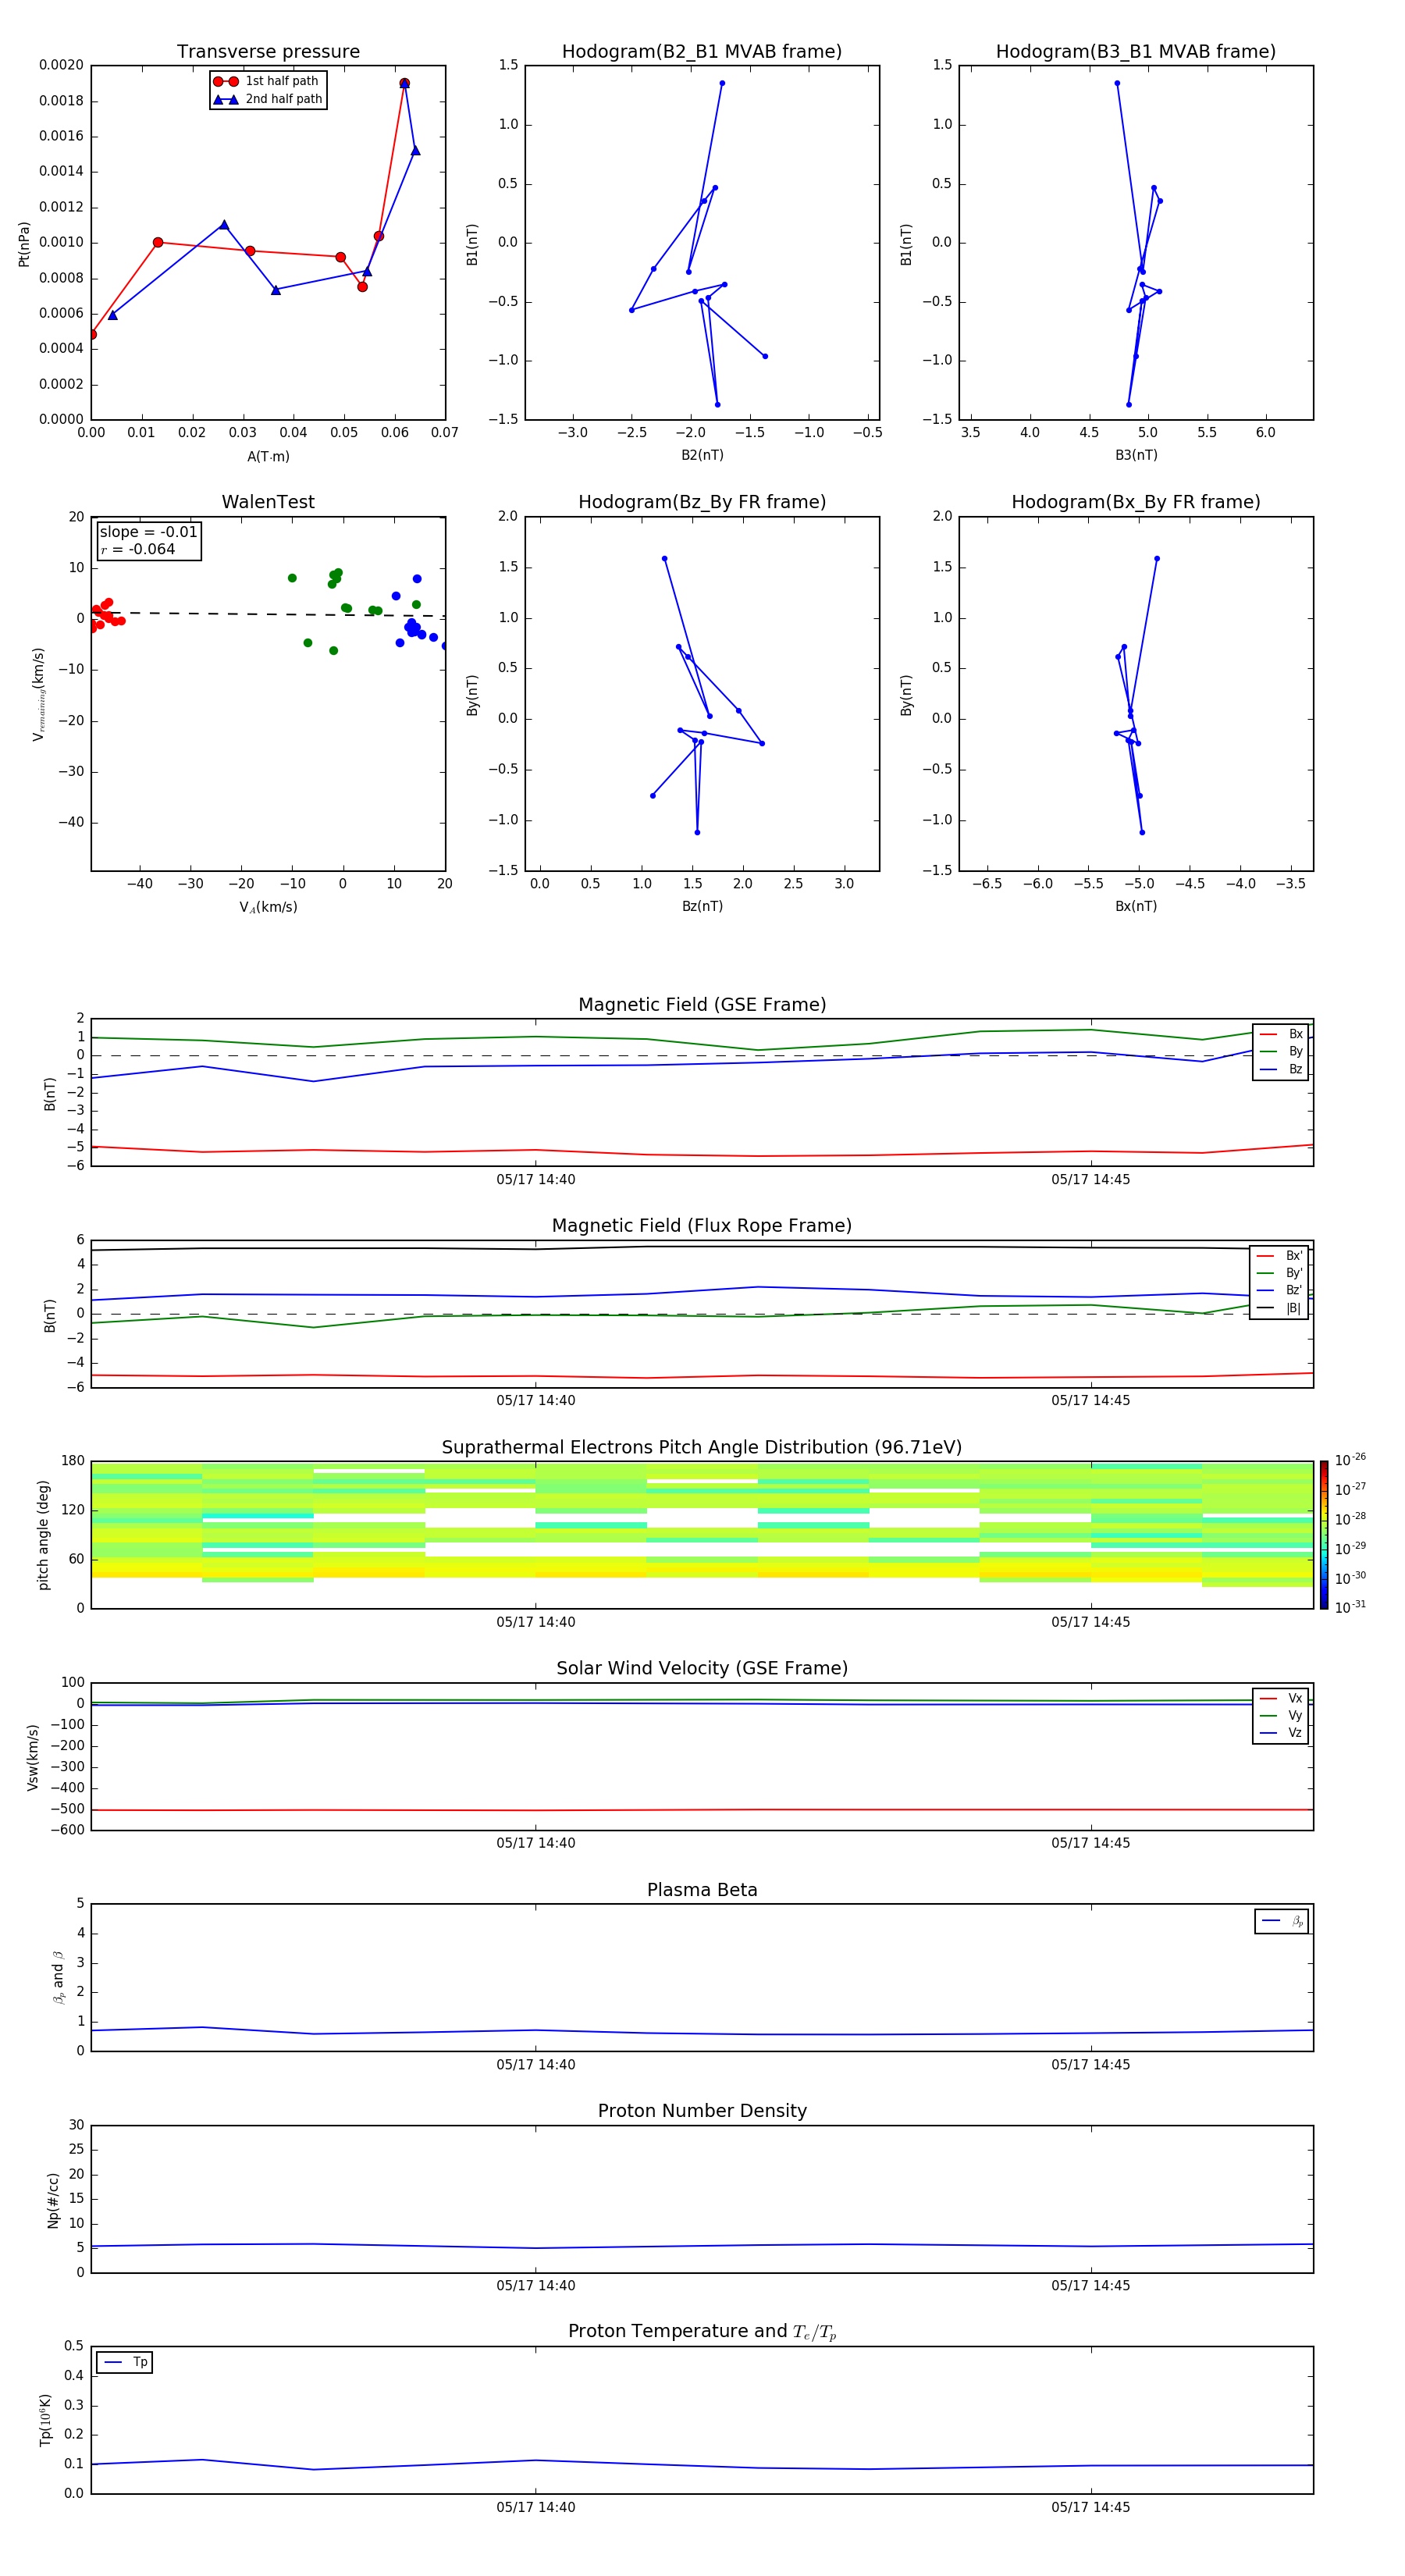The image size is (1405, 2576).
Task: Click the "Proton Number Density" title
Action: [702, 2112]
